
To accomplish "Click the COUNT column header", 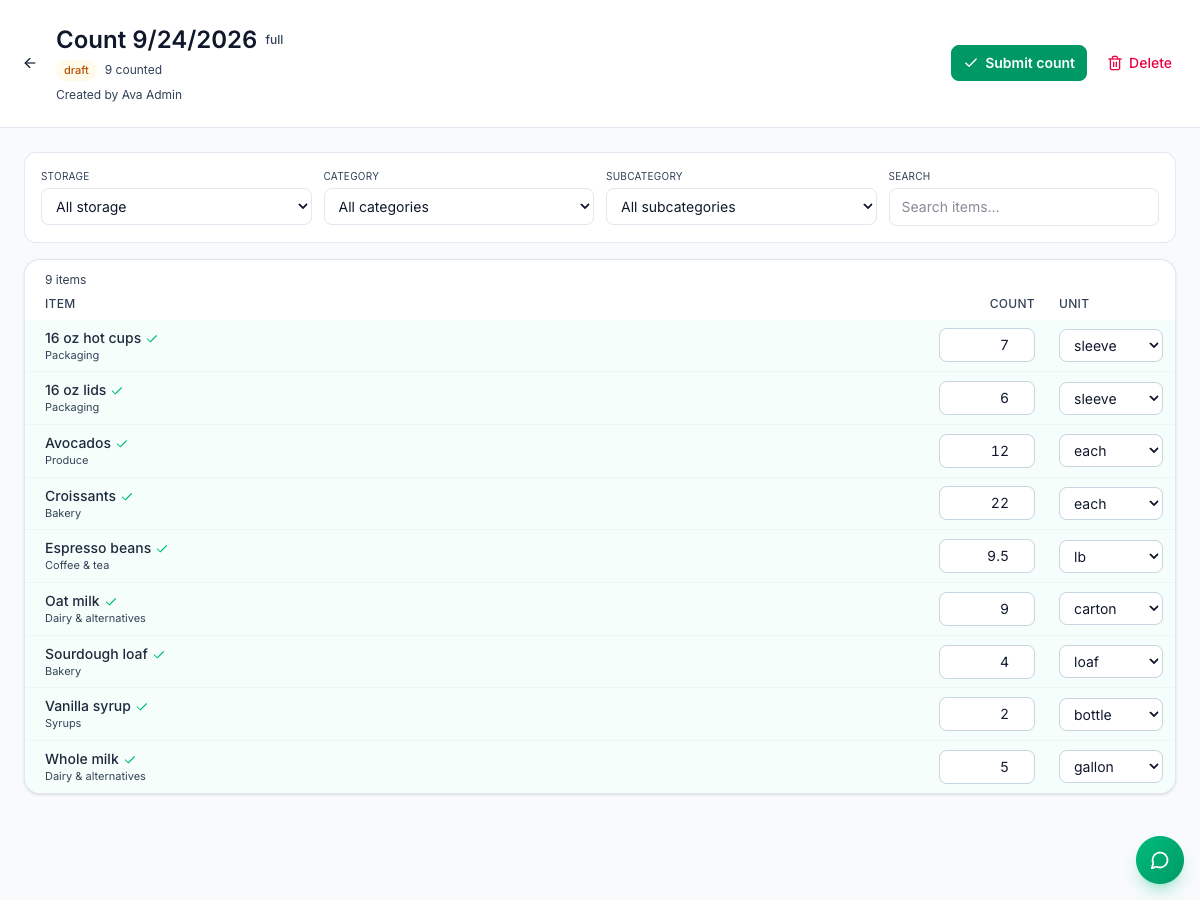I will pos(1012,304).
